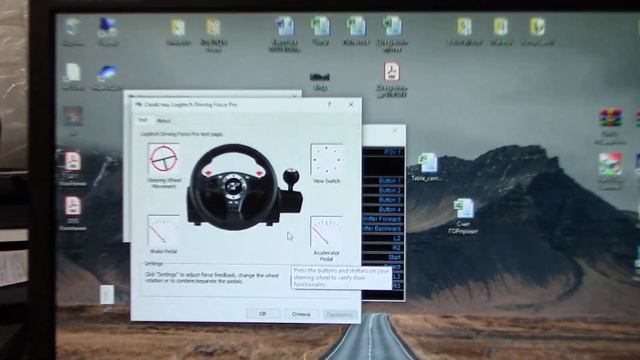Open the PDF icon below the Excel files
This screenshot has width=640, height=360.
pos(391,80)
